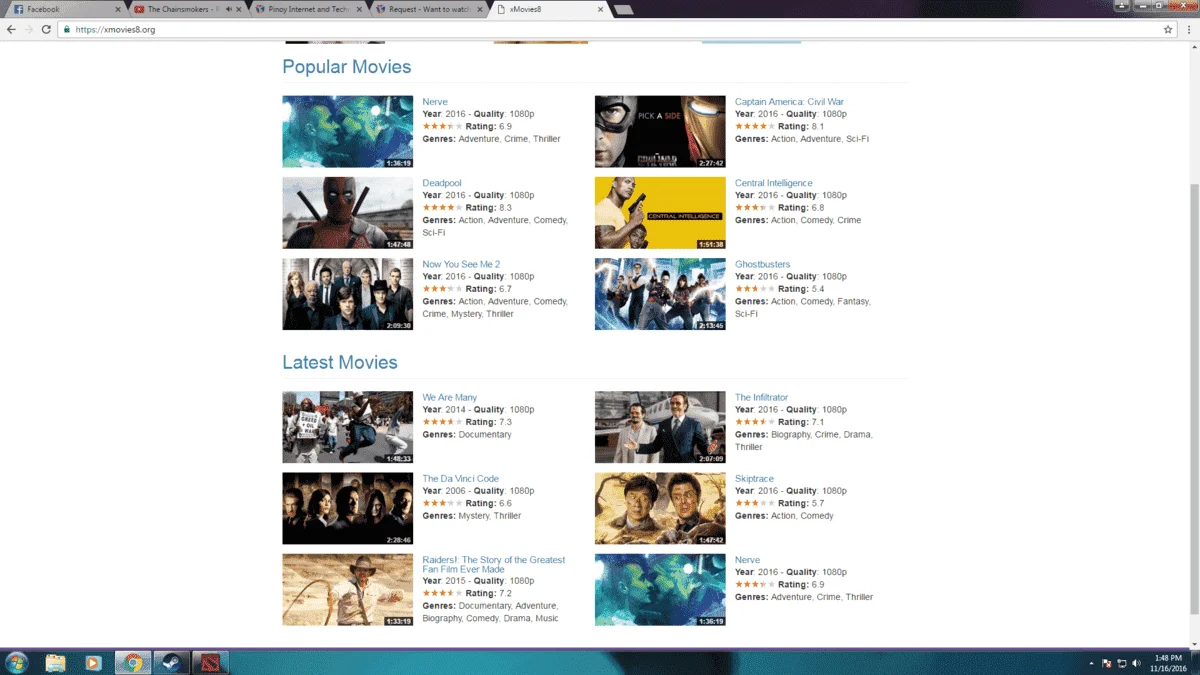Viewport: 1200px width, 675px height.
Task: Open the Ghostbusters title link
Action: (763, 264)
